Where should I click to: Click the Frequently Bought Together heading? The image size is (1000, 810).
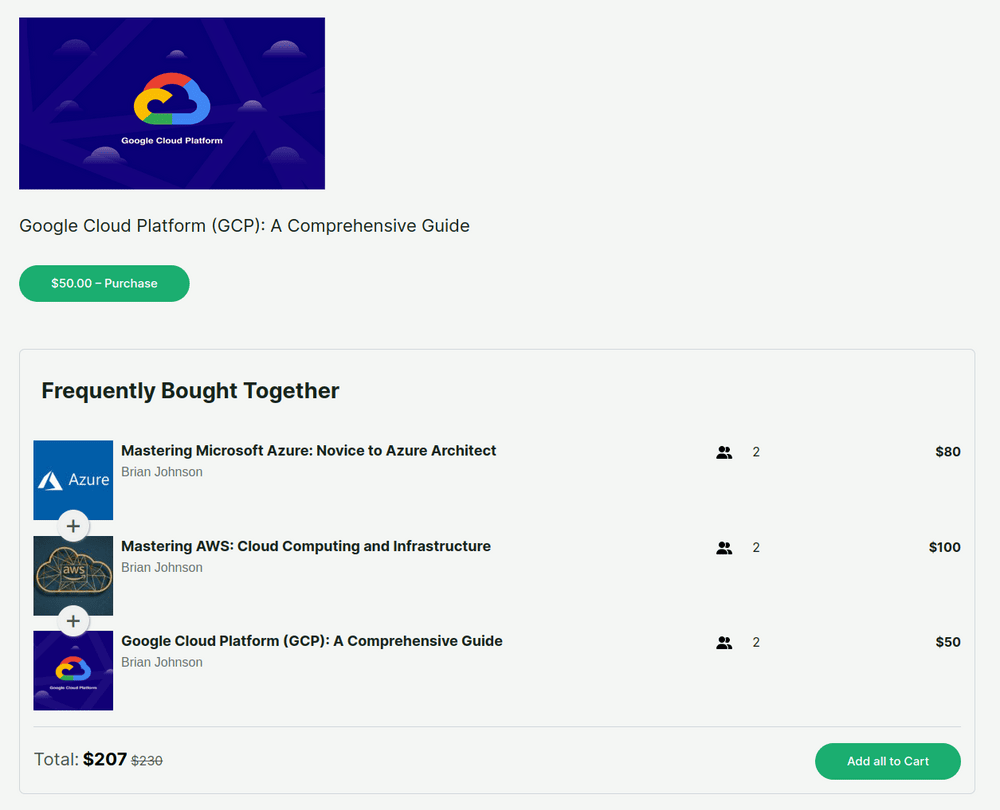[x=190, y=390]
